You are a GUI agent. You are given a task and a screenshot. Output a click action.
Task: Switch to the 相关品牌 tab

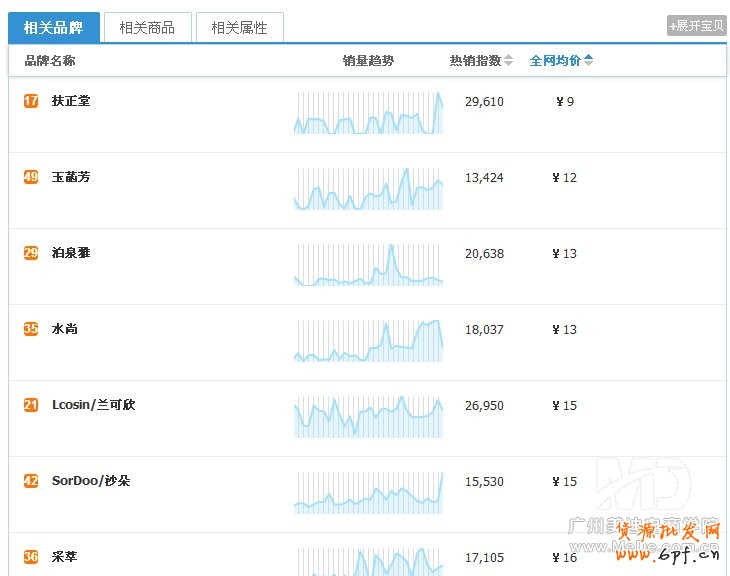(54, 27)
